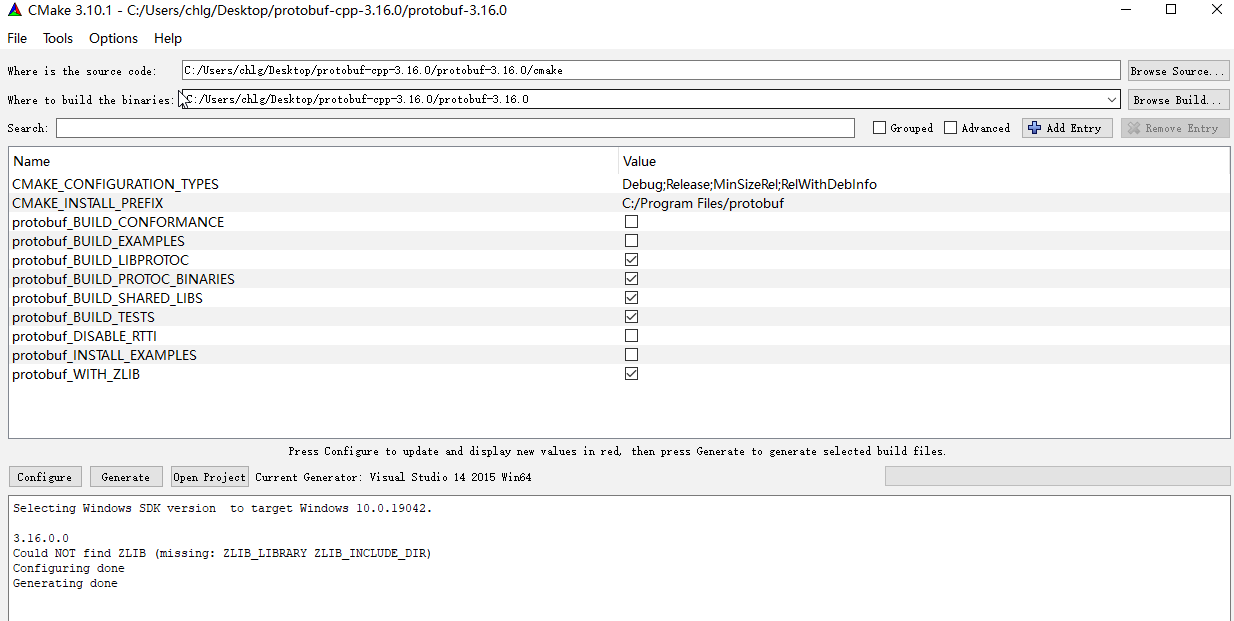Select the protobuf_DISABLE_RTTI name cell
1234x621 pixels.
pyautogui.click(x=84, y=336)
